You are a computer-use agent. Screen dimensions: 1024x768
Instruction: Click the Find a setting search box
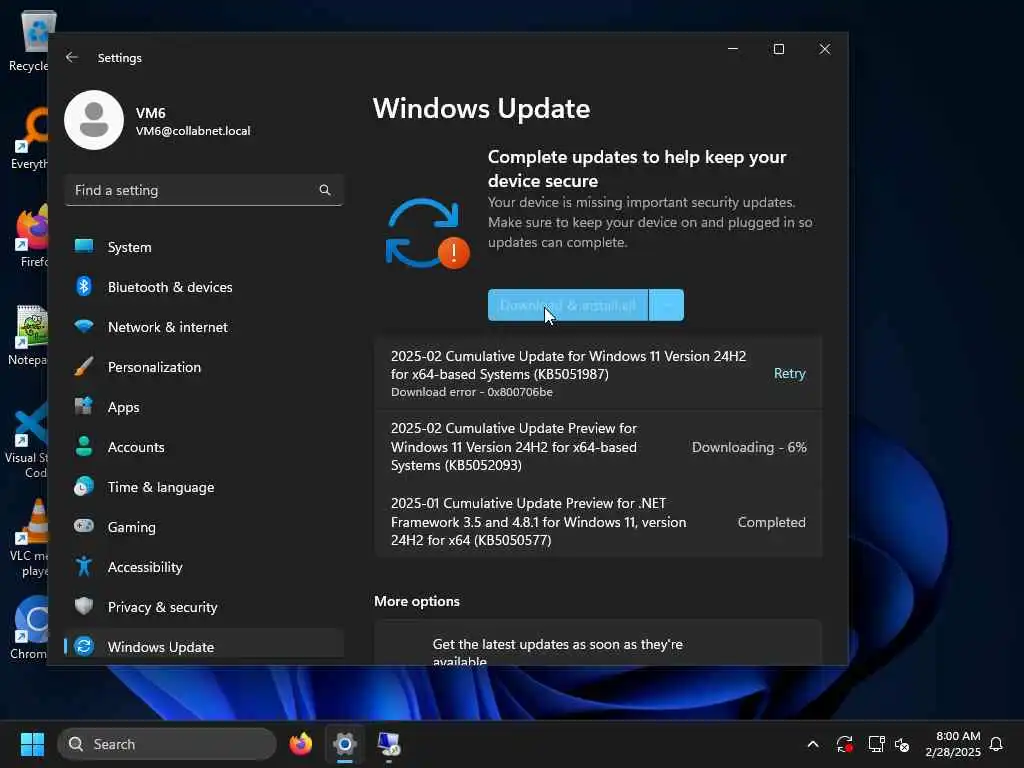point(204,190)
